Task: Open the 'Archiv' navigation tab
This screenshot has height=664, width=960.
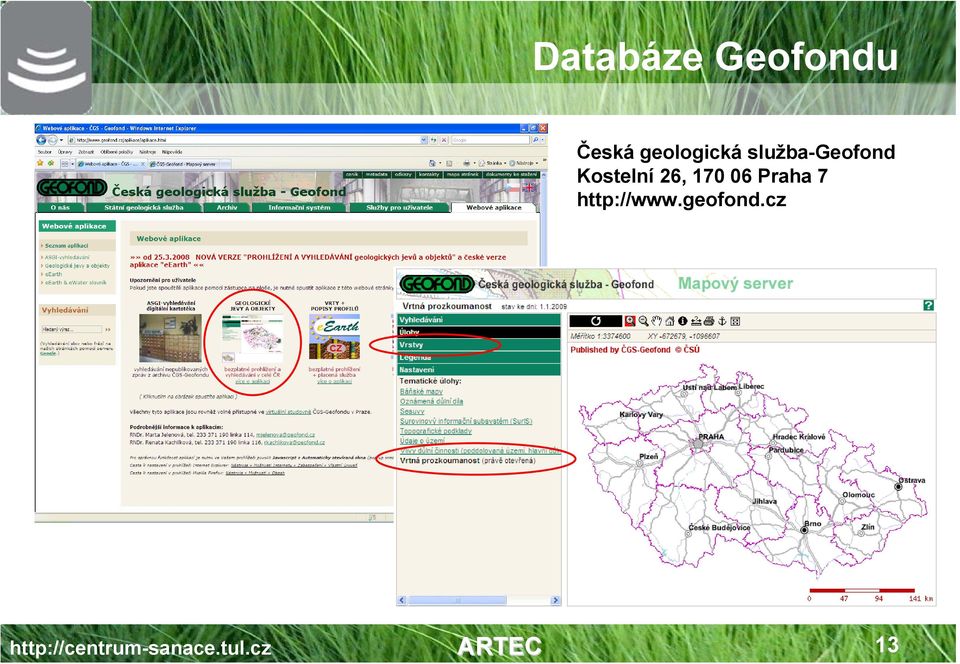Action: pyautogui.click(x=227, y=208)
